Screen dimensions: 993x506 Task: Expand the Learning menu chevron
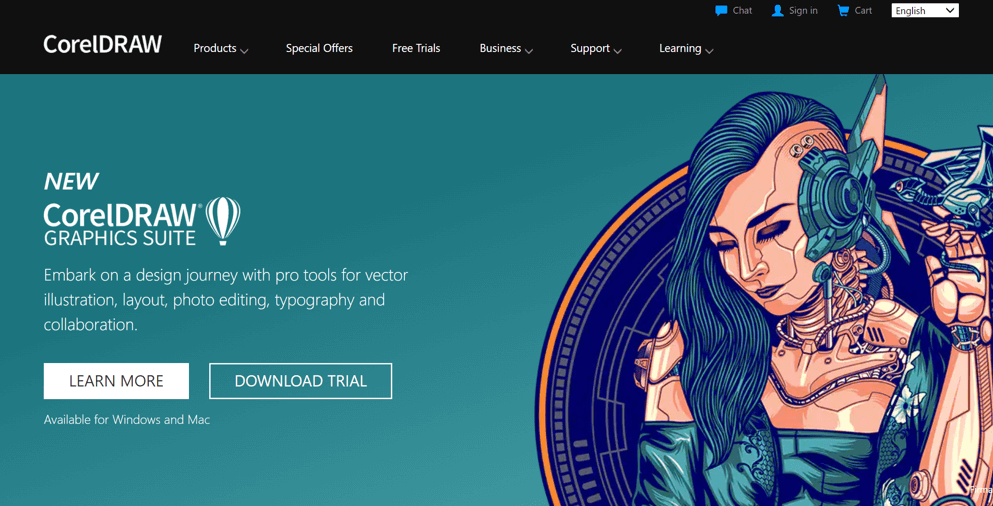tap(709, 51)
